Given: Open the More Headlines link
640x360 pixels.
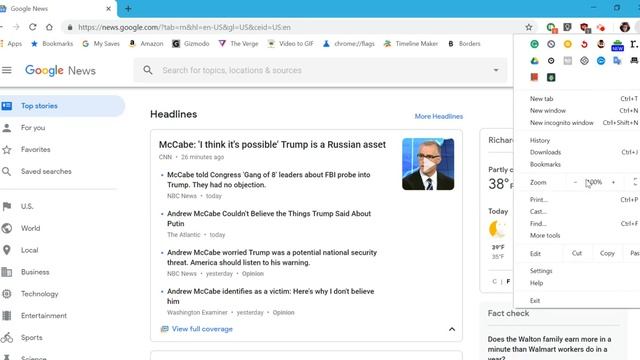Looking at the screenshot, I should [x=439, y=116].
